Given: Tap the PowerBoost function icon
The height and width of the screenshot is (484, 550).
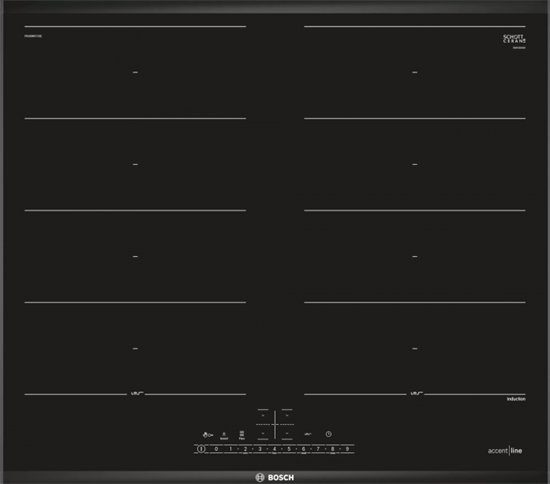Looking at the screenshot, I should [x=224, y=436].
